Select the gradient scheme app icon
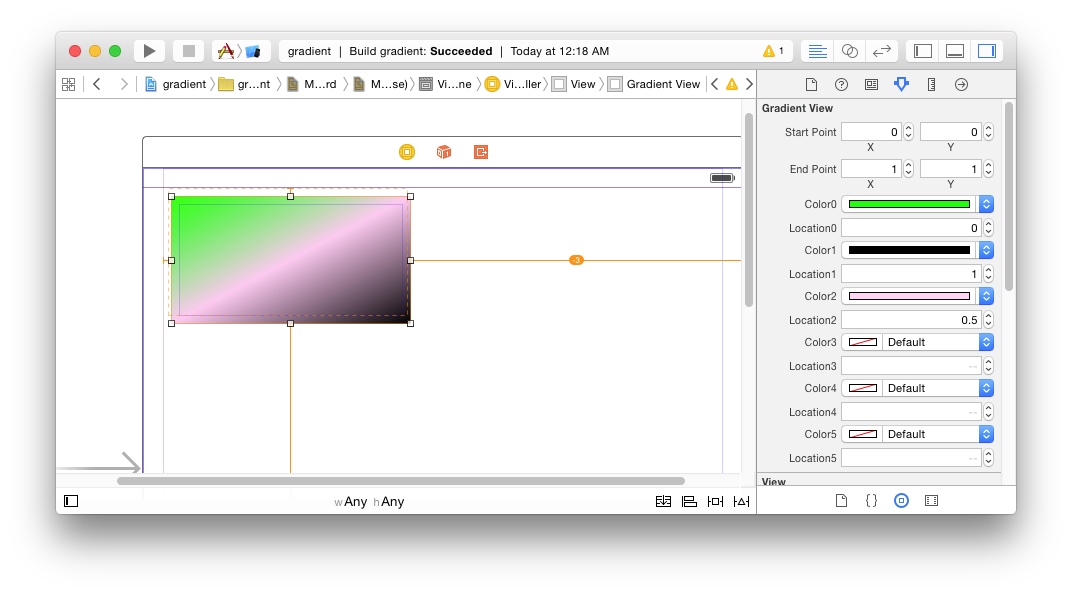Screen dimensions: 1072x594 pyautogui.click(x=253, y=51)
